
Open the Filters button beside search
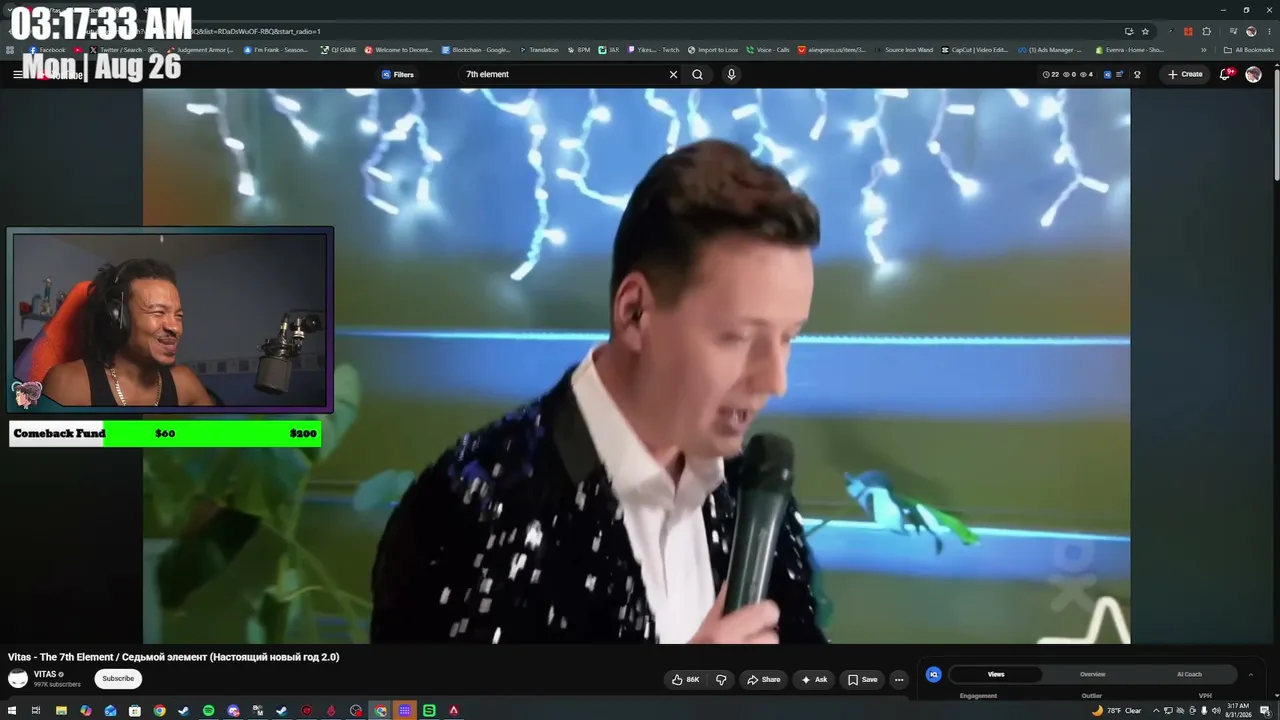pos(397,74)
